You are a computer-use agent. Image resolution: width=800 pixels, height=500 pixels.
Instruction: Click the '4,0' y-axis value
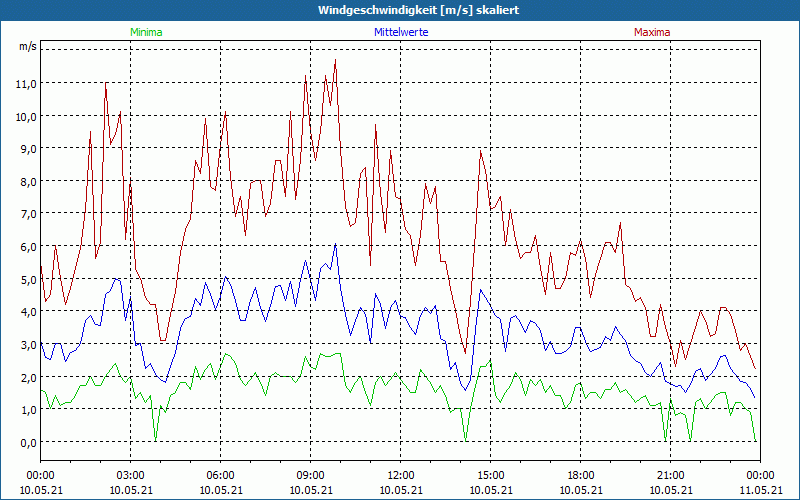pyautogui.click(x=29, y=312)
